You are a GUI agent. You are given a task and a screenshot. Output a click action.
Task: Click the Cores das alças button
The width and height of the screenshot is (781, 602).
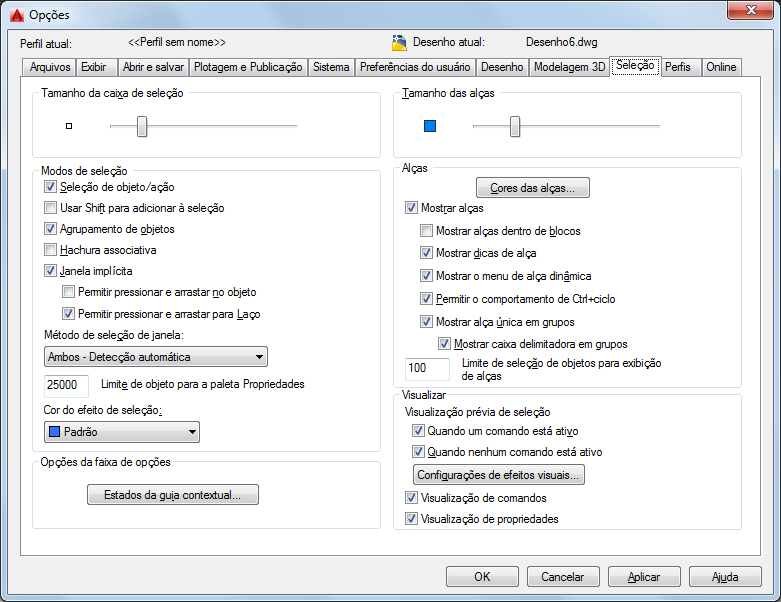[x=532, y=188]
